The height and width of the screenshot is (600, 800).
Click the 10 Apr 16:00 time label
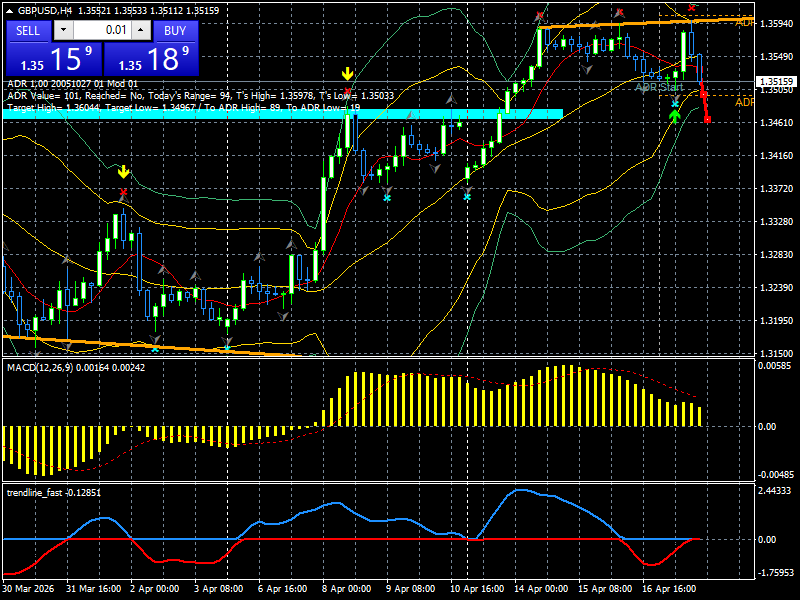(477, 589)
